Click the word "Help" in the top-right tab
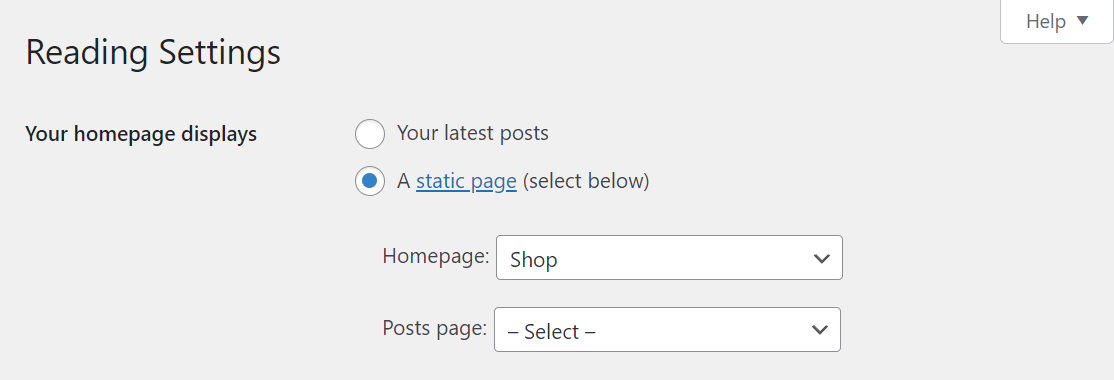 [x=1046, y=22]
